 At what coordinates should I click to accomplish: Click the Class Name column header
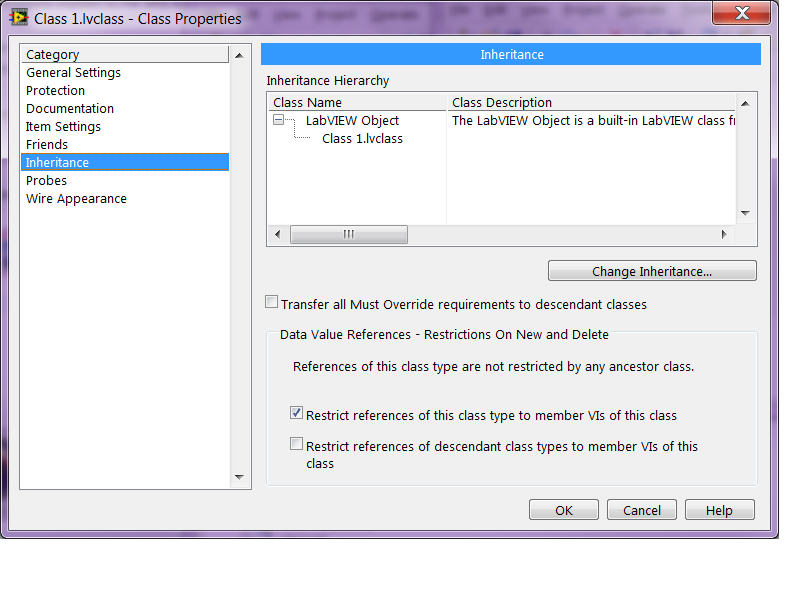[357, 102]
